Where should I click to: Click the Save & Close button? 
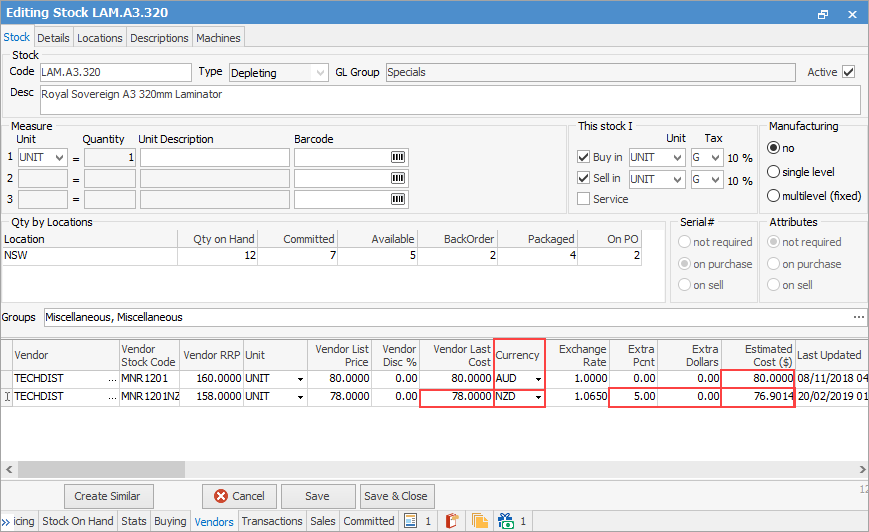point(396,496)
